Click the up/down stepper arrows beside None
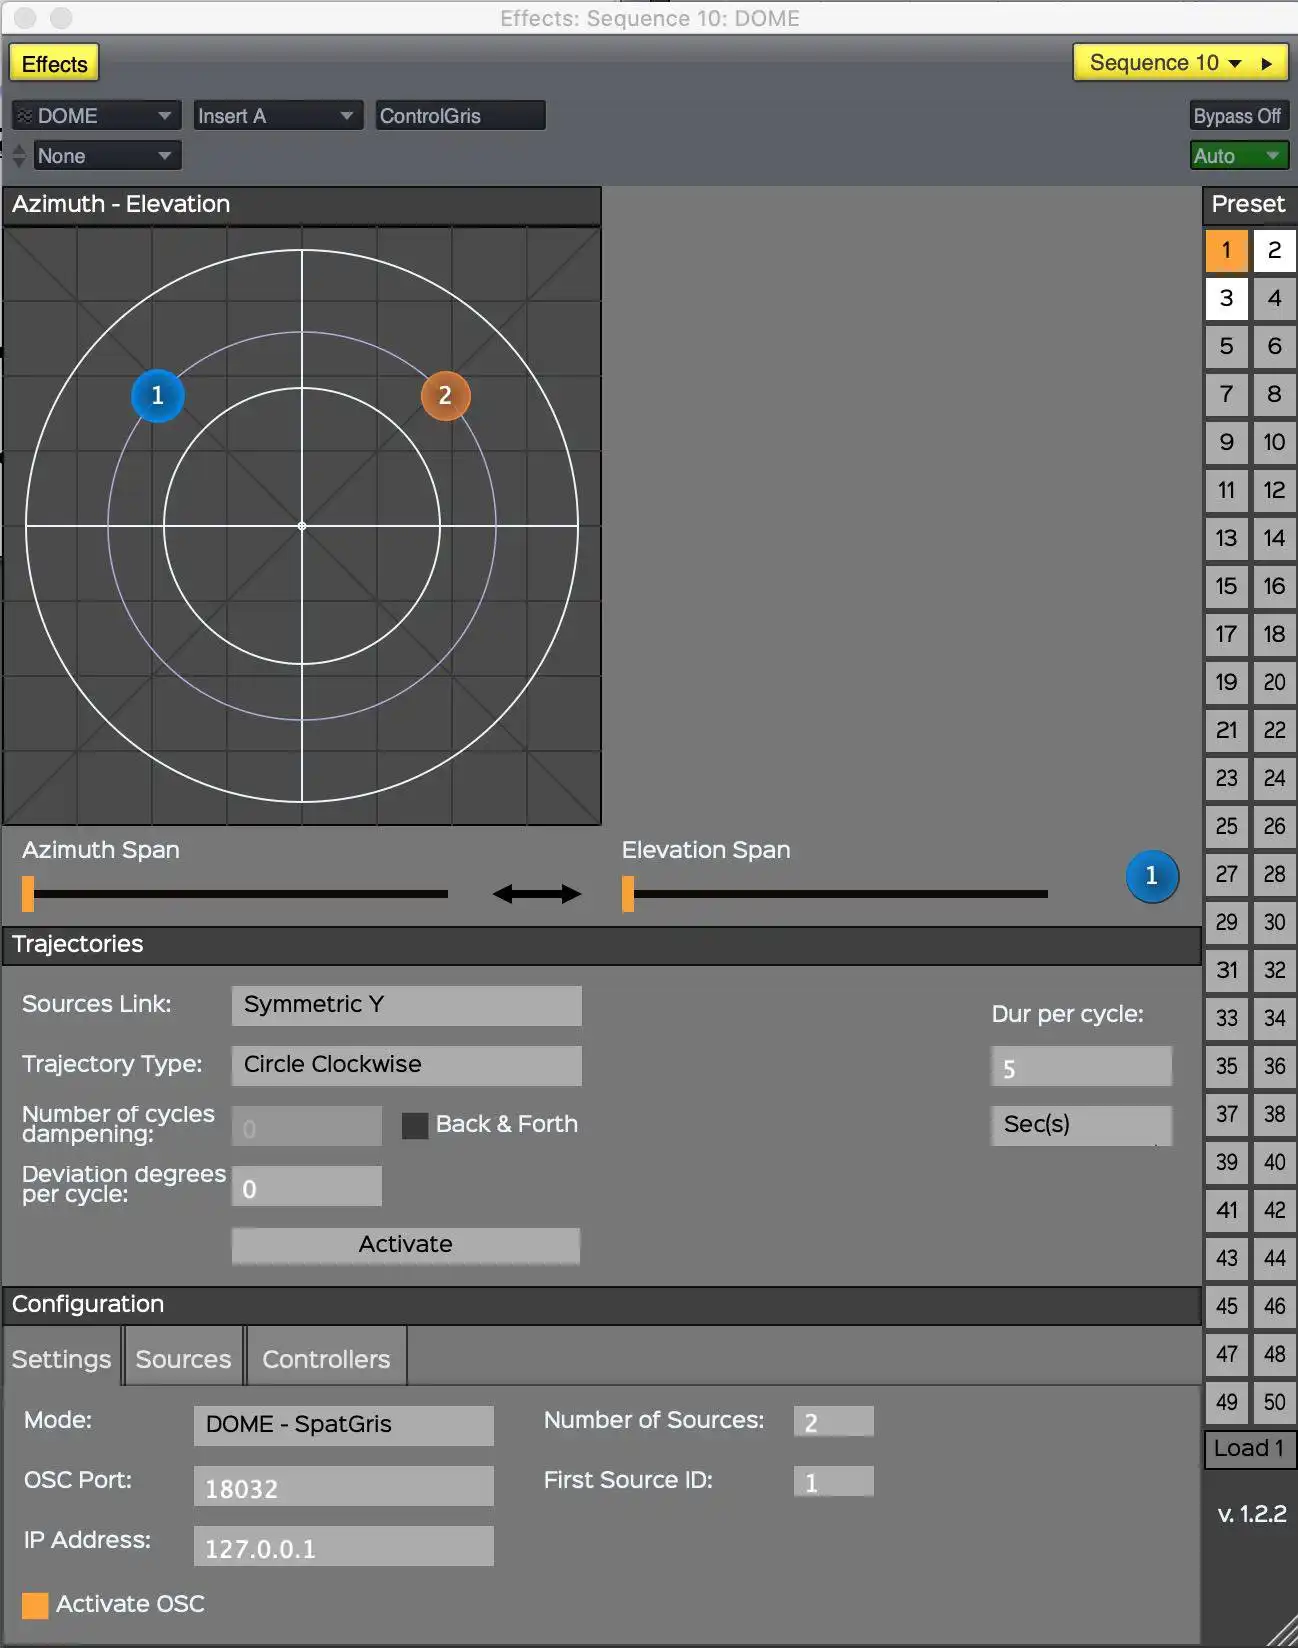Image resolution: width=1298 pixels, height=1648 pixels. 19,156
